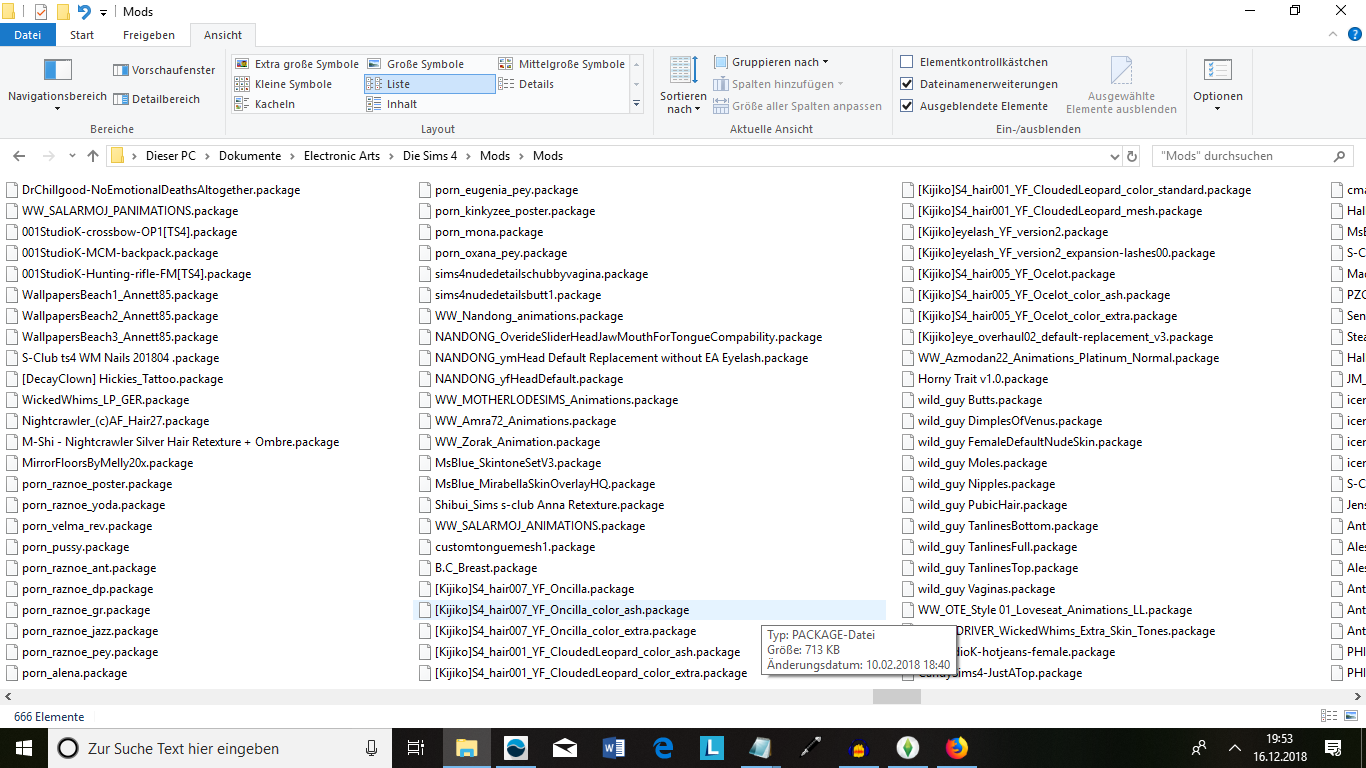Activate Cortana microphone
This screenshot has height=768, width=1366.
[371, 748]
